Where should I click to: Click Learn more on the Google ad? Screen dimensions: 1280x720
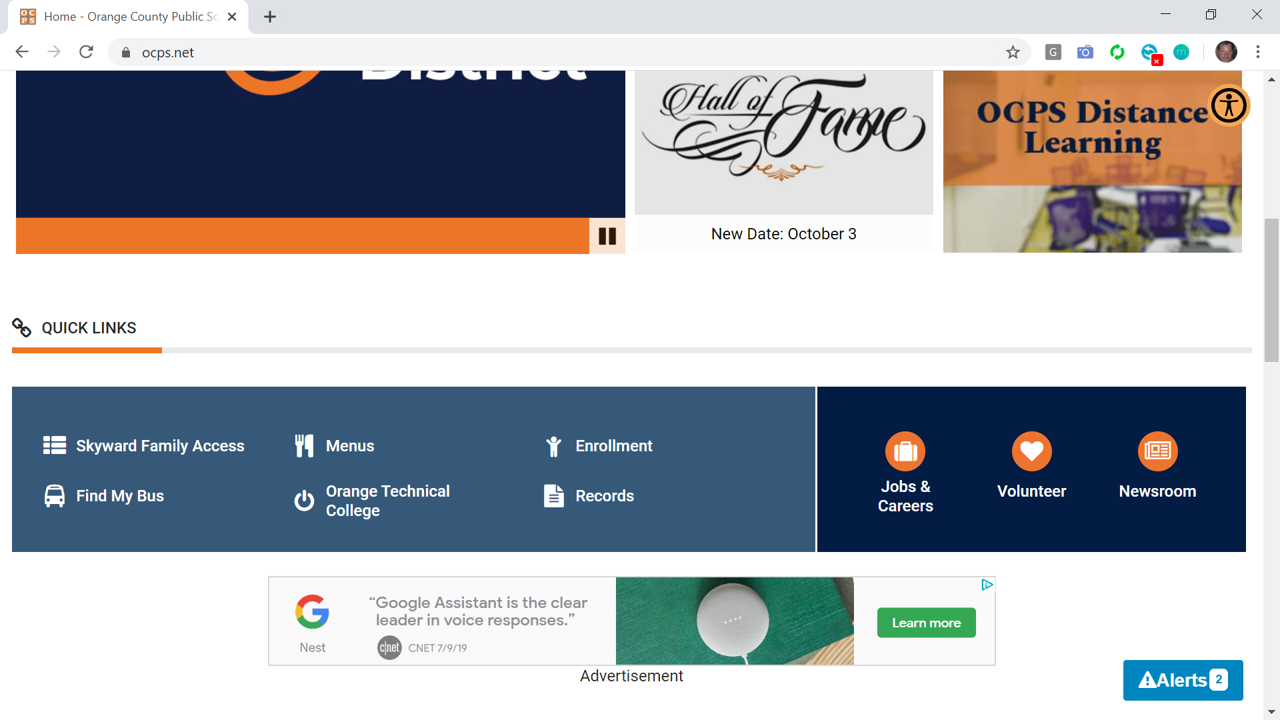pyautogui.click(x=926, y=623)
